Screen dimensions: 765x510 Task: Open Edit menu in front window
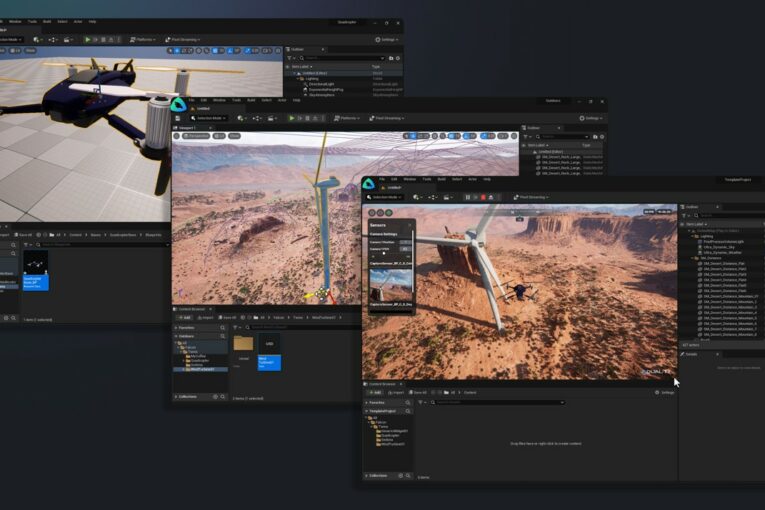click(x=394, y=179)
